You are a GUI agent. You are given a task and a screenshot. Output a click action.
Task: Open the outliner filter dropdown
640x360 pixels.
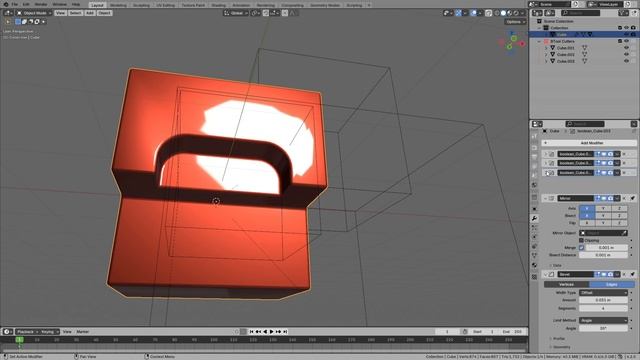[623, 13]
